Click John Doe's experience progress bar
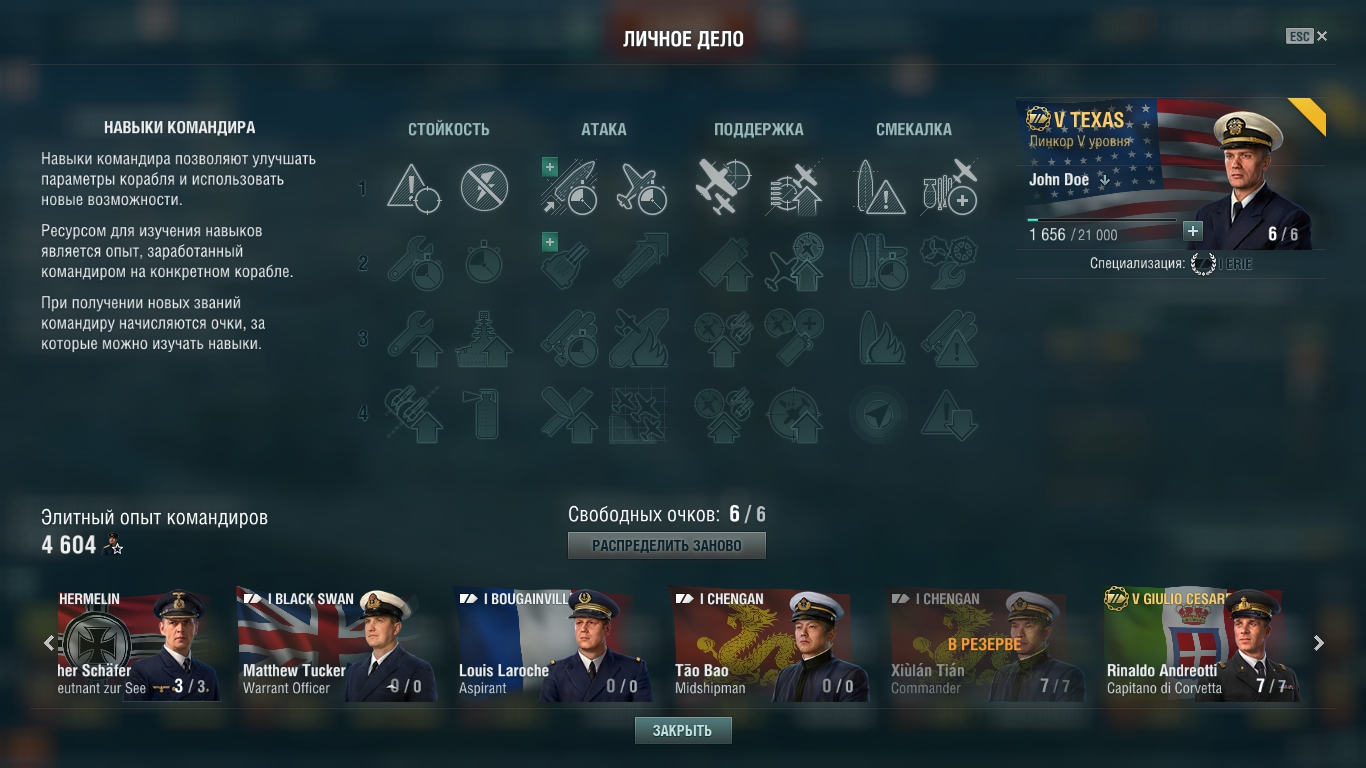This screenshot has height=768, width=1366. 1102,219
